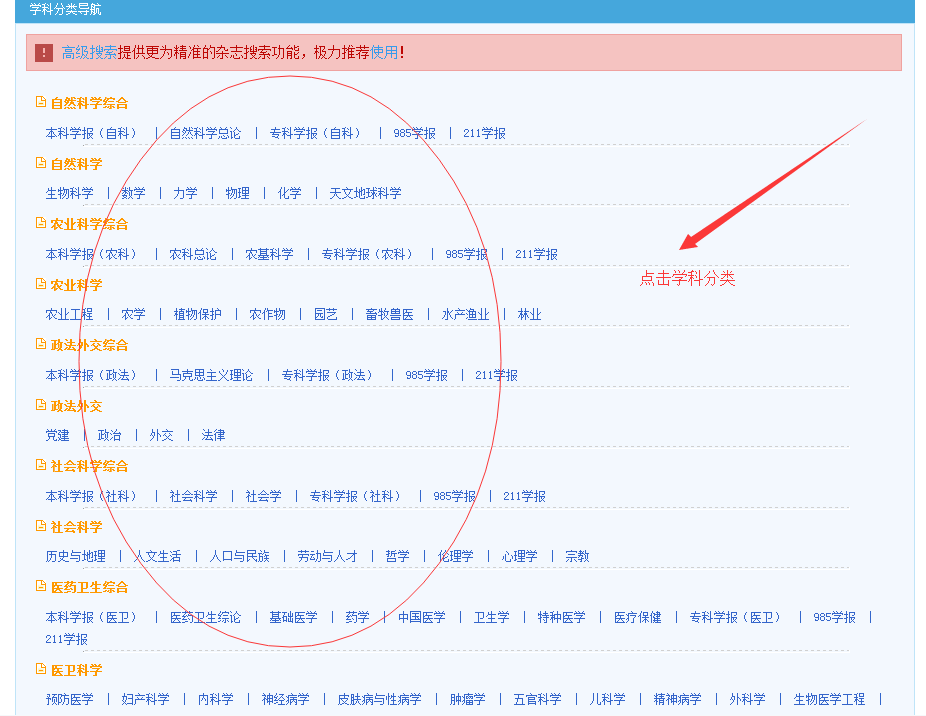Open the 畜牧兽医 category

point(389,314)
